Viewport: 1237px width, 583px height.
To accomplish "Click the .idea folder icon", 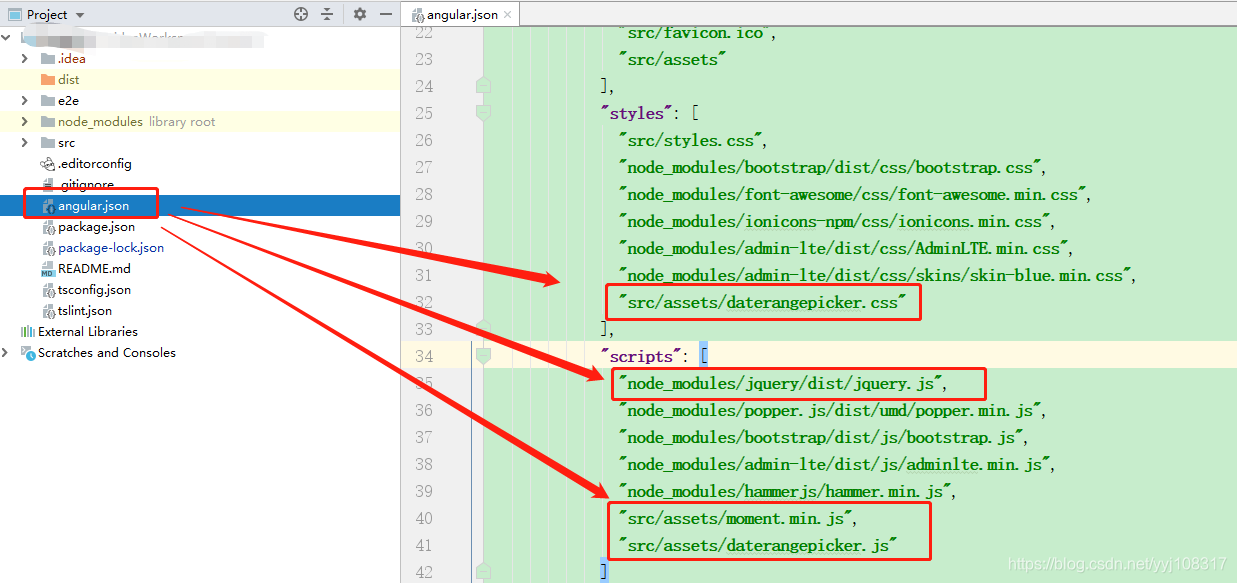I will click(47, 58).
